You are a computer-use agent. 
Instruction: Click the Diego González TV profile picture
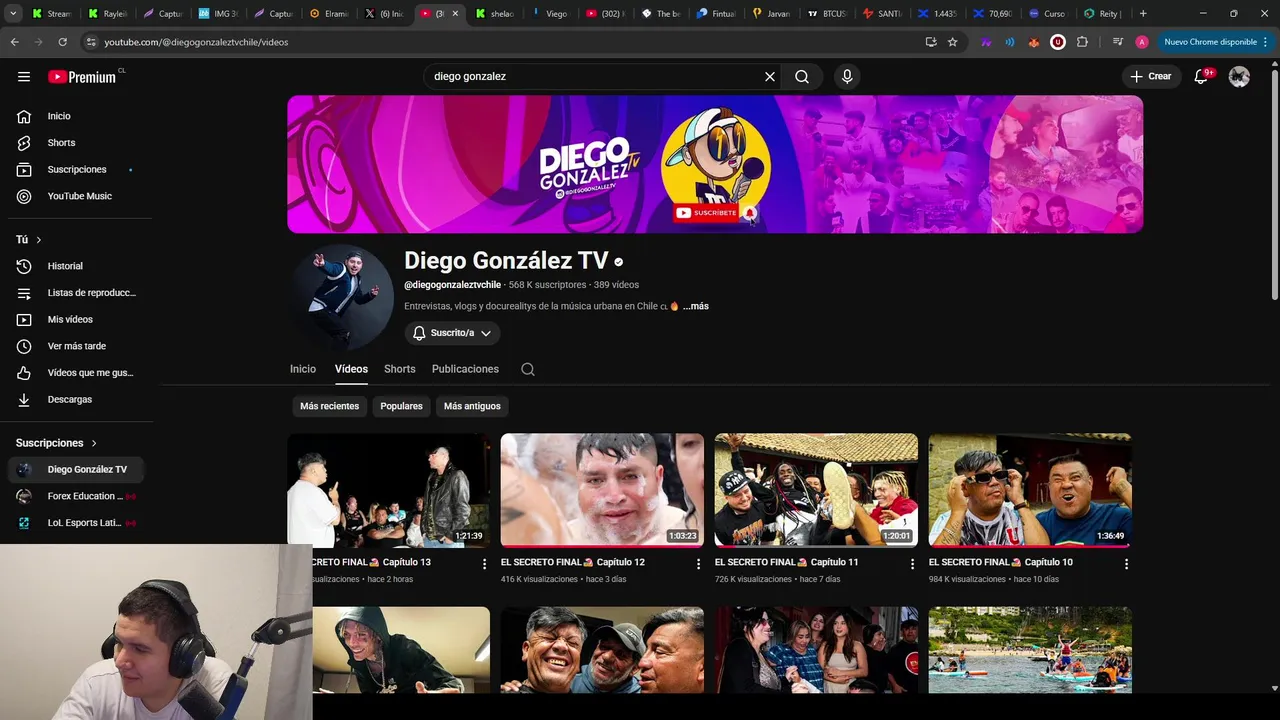tap(340, 296)
